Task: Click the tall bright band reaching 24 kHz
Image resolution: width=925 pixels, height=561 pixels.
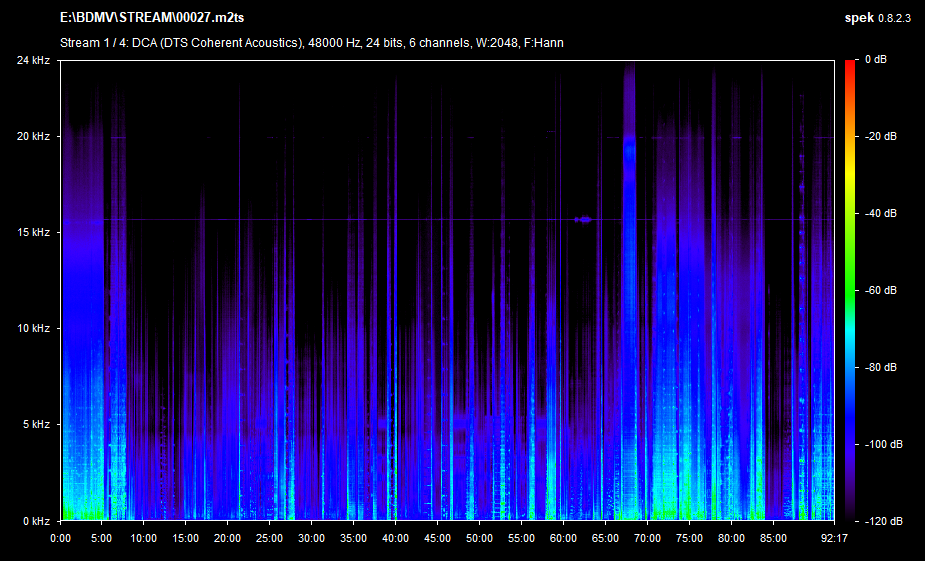Action: (x=629, y=200)
